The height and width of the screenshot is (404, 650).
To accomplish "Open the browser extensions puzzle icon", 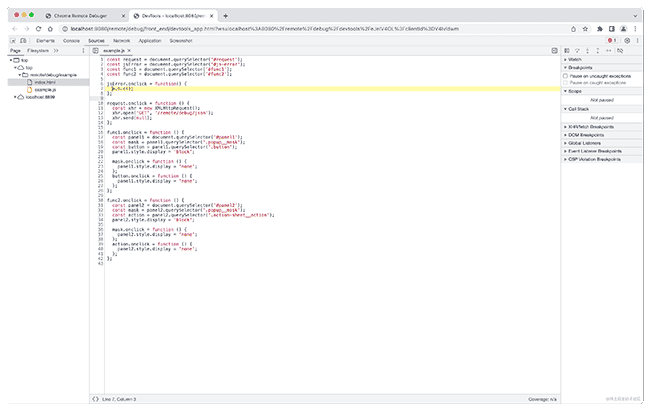I will pos(599,29).
